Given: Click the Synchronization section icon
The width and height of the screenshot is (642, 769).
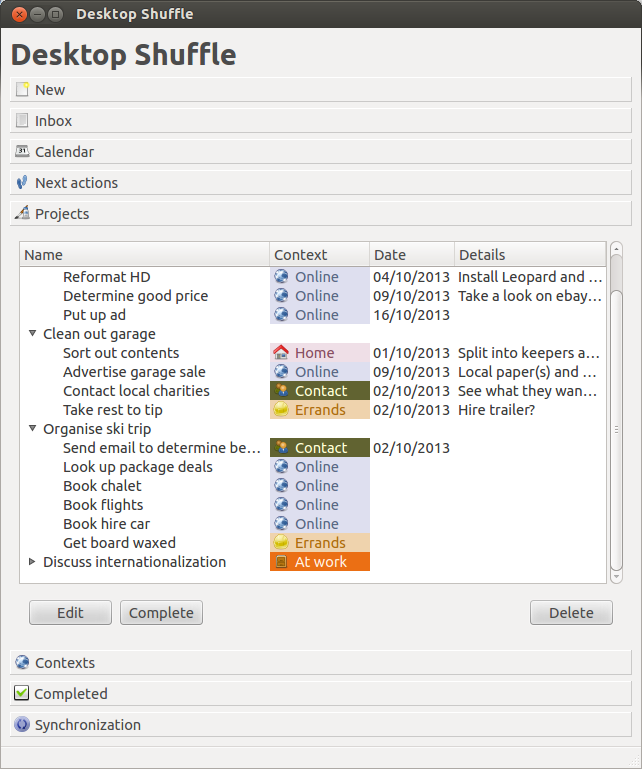Looking at the screenshot, I should tap(22, 725).
